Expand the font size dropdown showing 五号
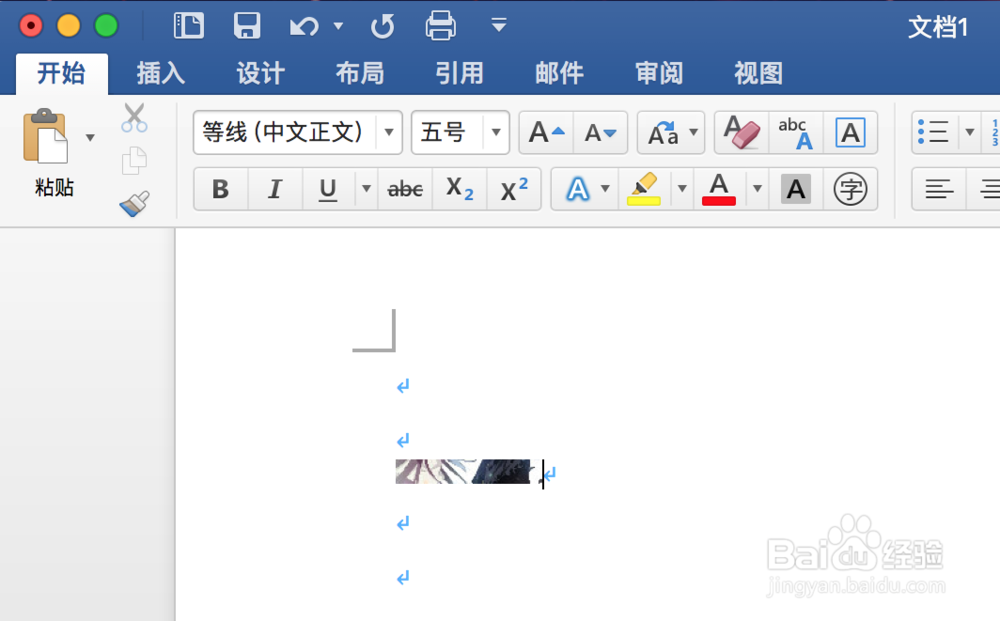 [x=497, y=132]
